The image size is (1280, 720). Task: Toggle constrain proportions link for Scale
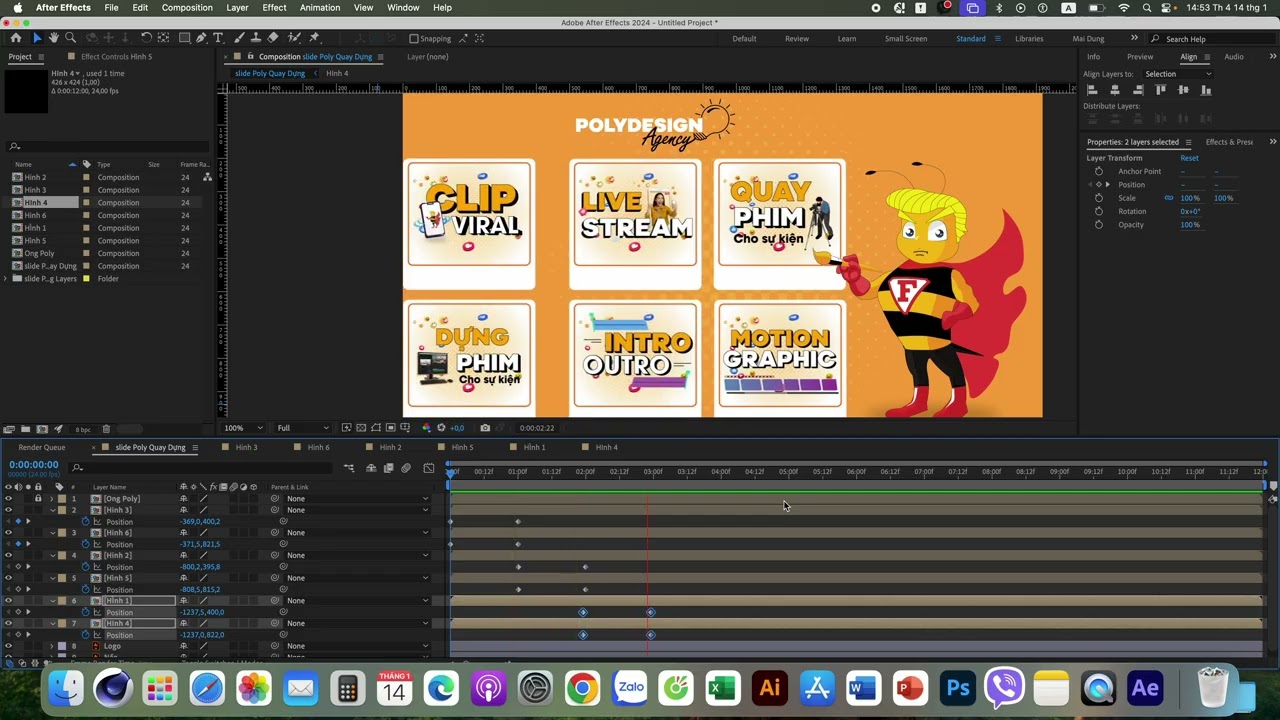point(1168,198)
